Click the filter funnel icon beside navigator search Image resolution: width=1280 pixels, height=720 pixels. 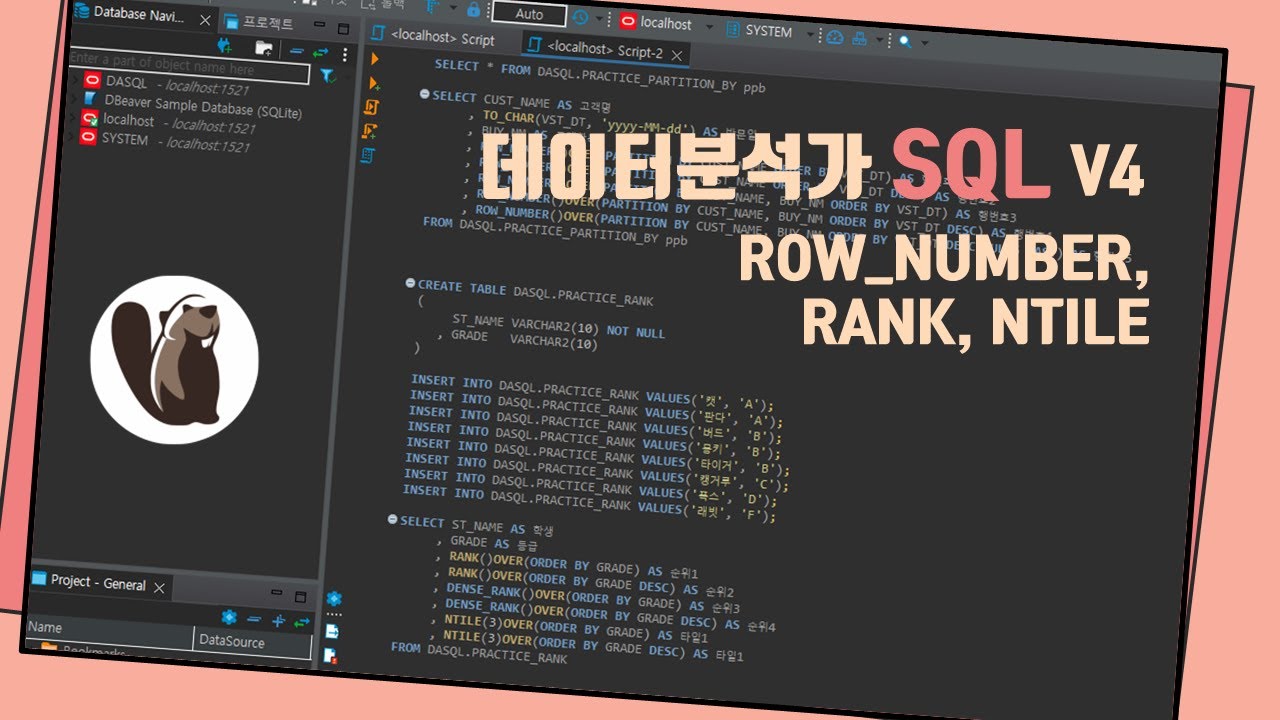pos(328,75)
